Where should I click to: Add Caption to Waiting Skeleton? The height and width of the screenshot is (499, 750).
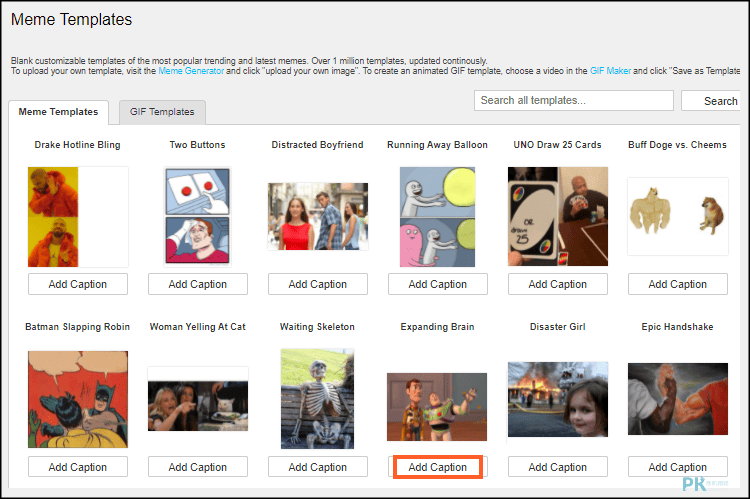click(318, 467)
